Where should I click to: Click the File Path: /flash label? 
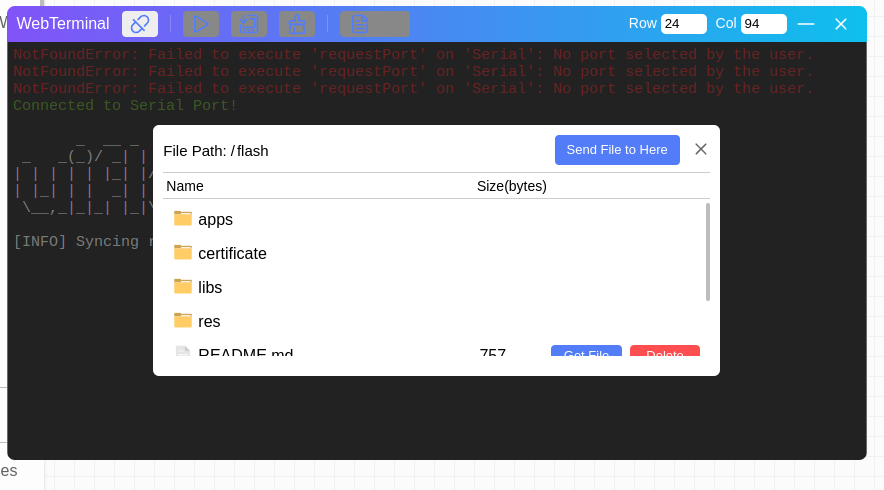(x=216, y=151)
